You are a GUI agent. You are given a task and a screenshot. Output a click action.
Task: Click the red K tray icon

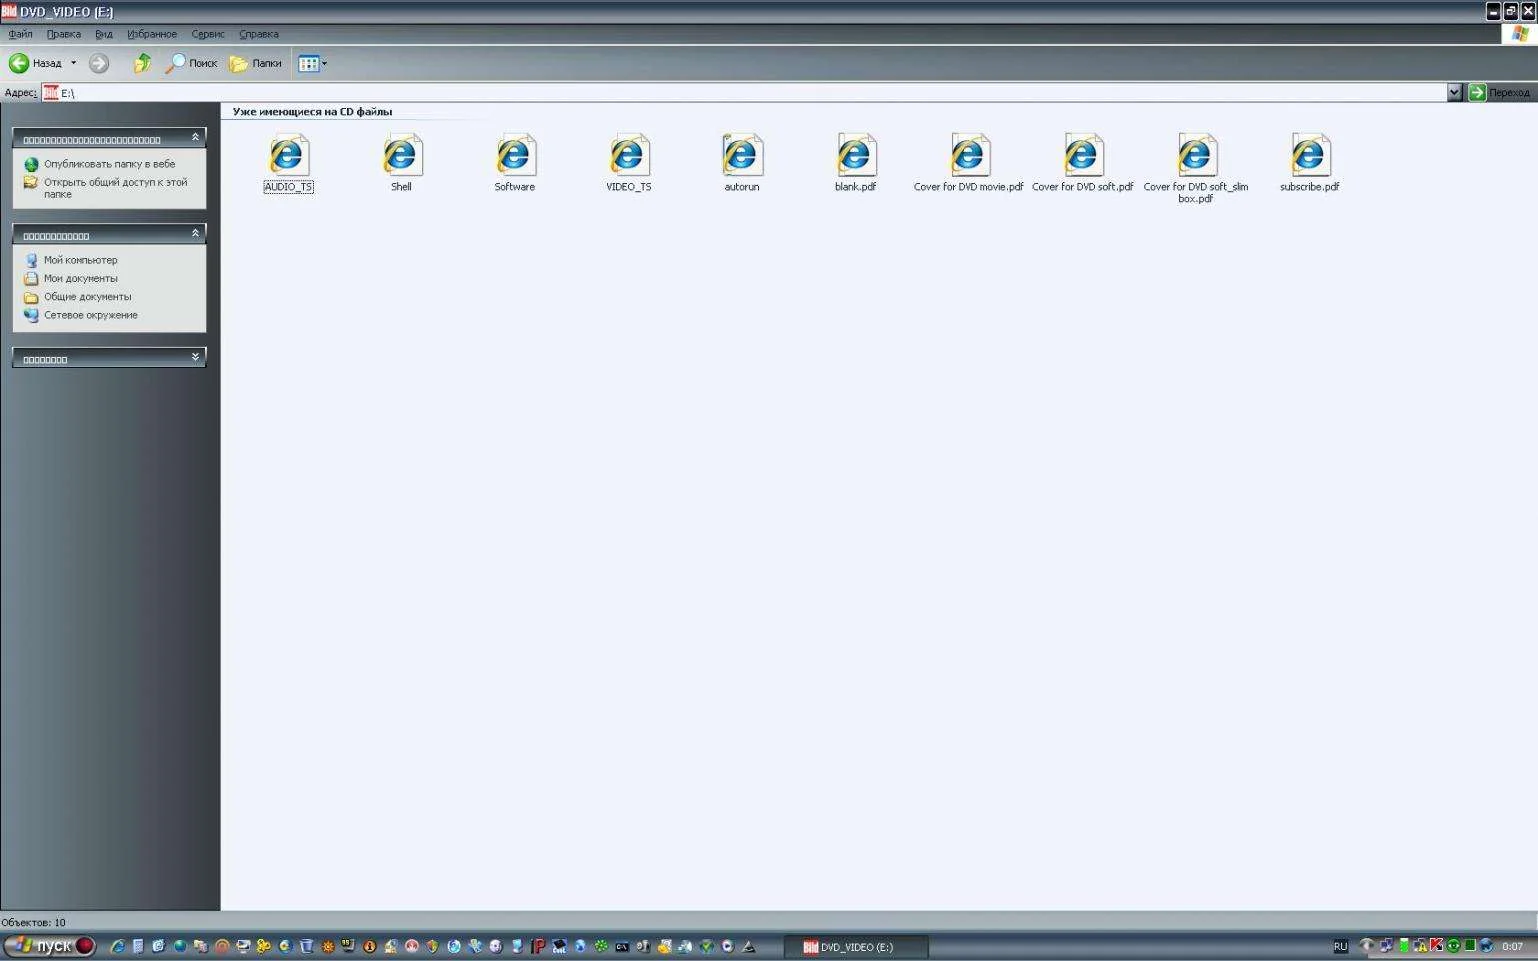[x=1436, y=946]
